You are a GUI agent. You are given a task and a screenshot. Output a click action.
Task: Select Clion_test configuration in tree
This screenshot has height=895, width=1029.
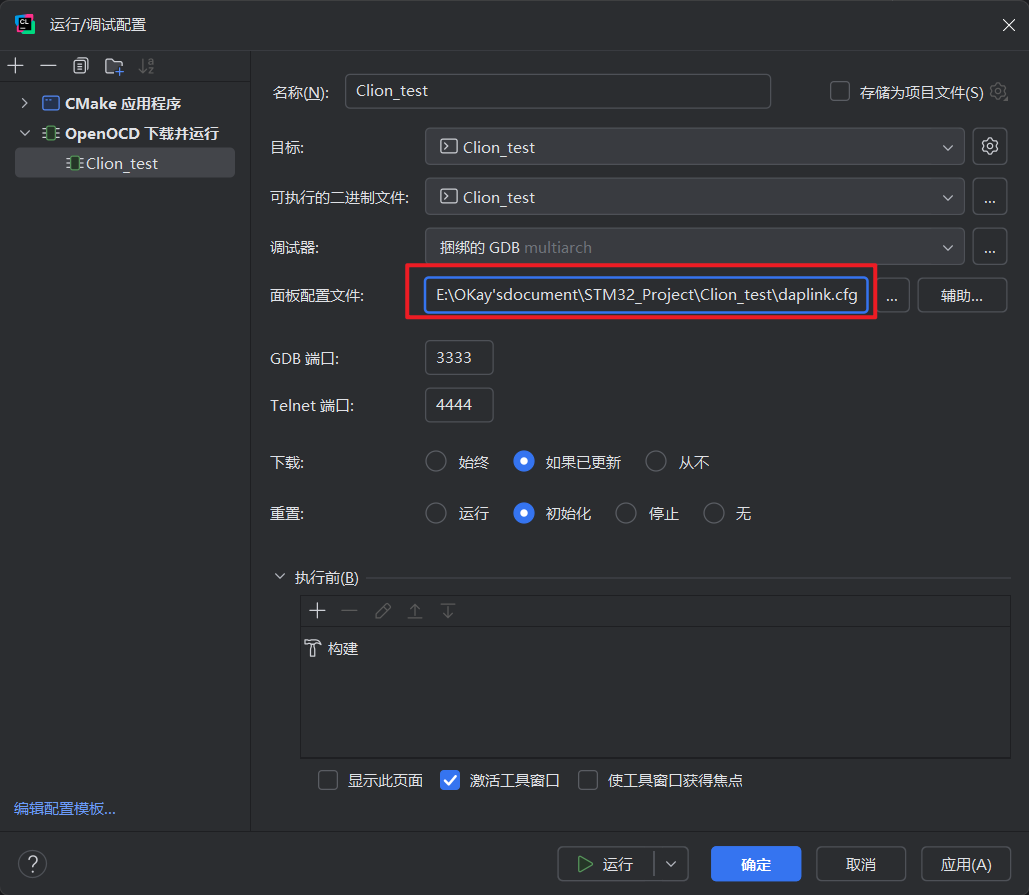125,163
